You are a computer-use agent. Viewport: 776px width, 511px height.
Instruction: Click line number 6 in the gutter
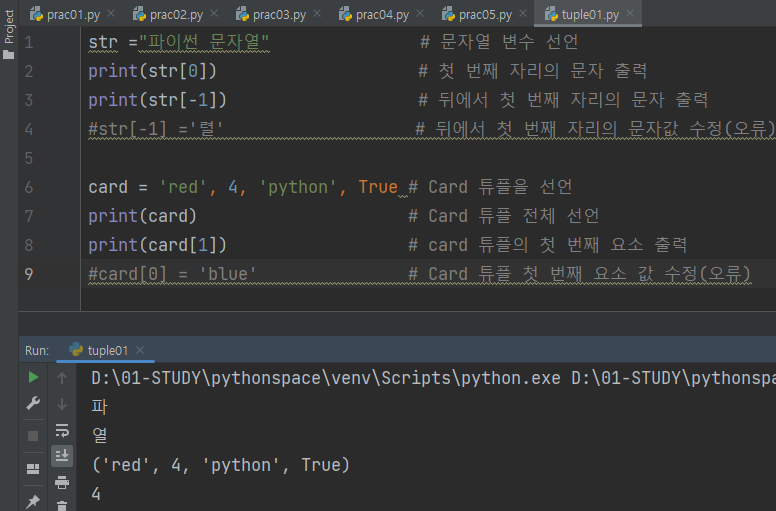(29, 187)
